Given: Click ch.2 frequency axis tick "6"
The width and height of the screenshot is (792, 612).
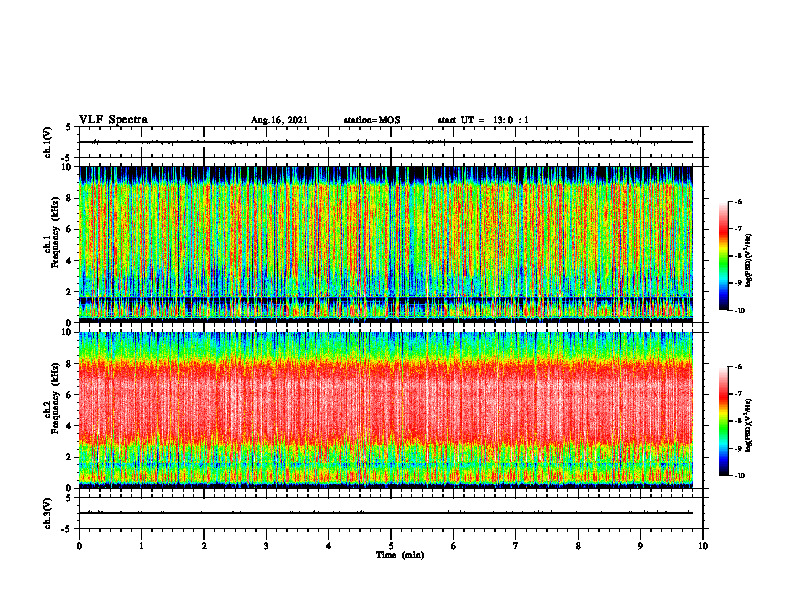Looking at the screenshot, I should 70,395.
